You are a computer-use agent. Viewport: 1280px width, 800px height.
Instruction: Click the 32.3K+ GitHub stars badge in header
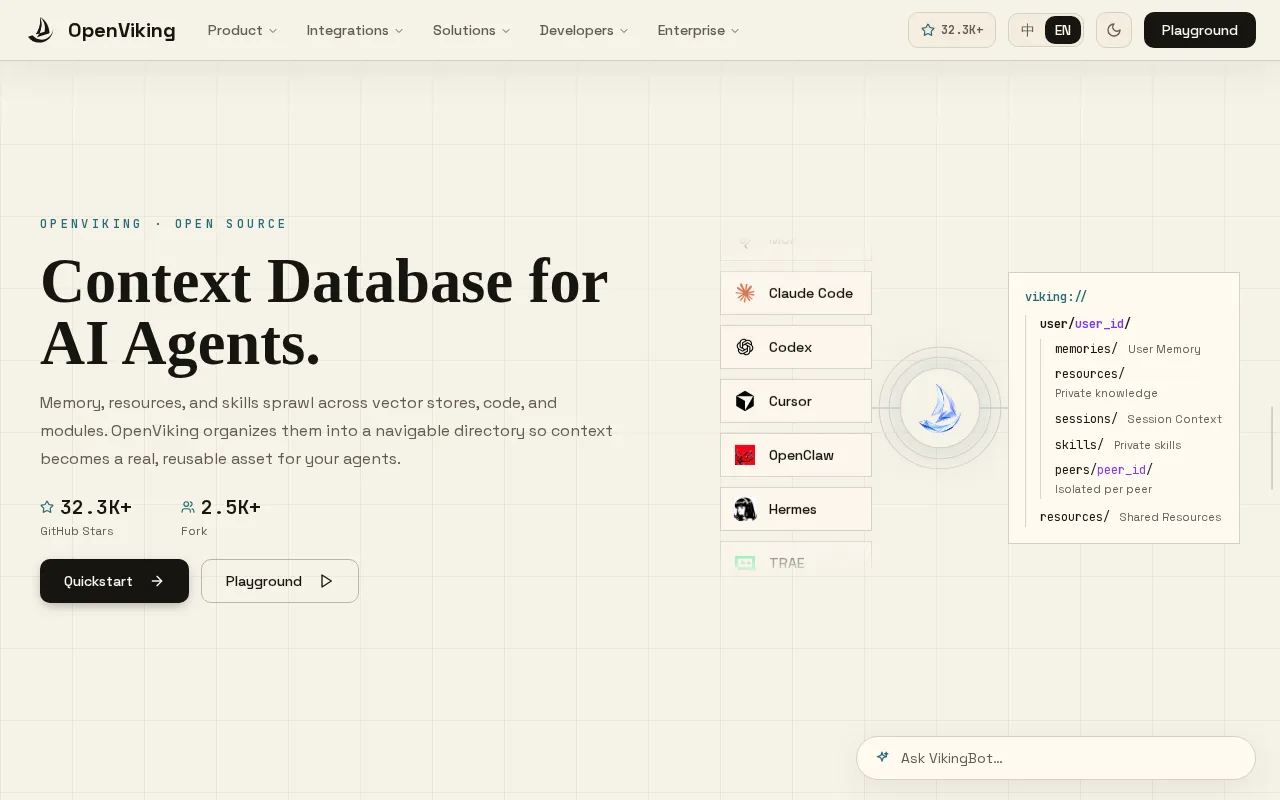click(952, 30)
